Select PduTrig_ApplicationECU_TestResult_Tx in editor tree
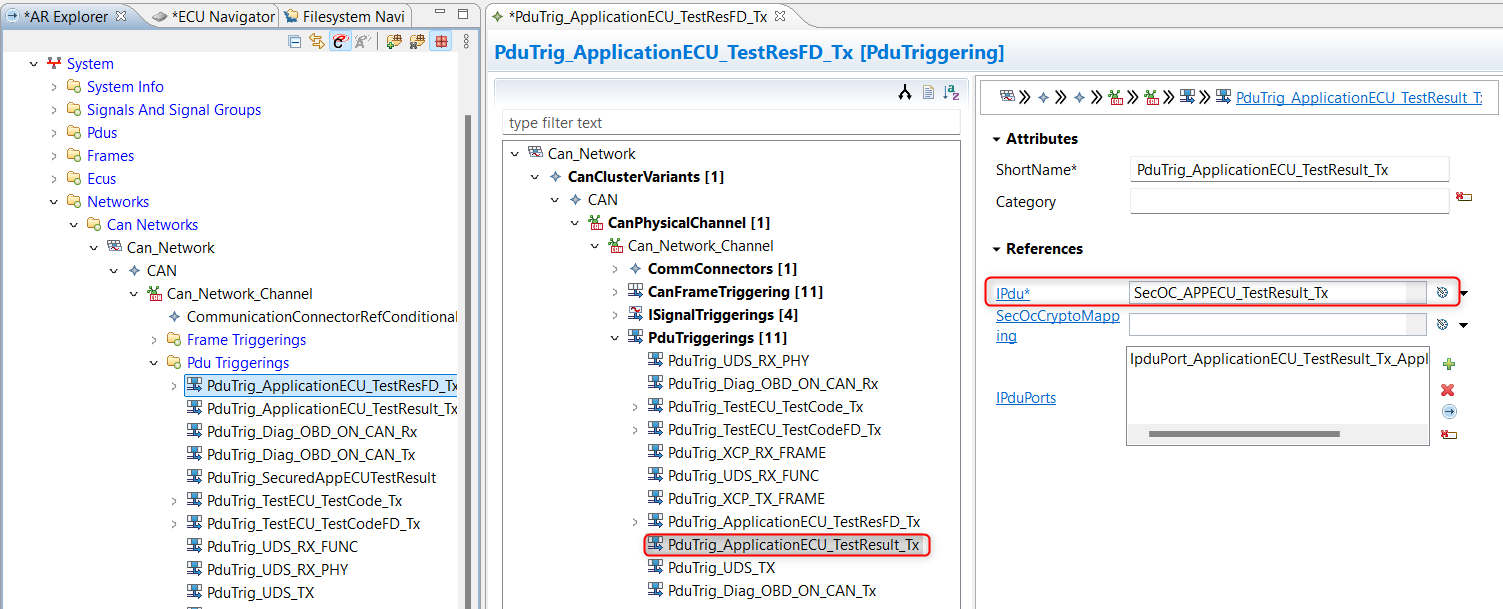 click(x=793, y=545)
